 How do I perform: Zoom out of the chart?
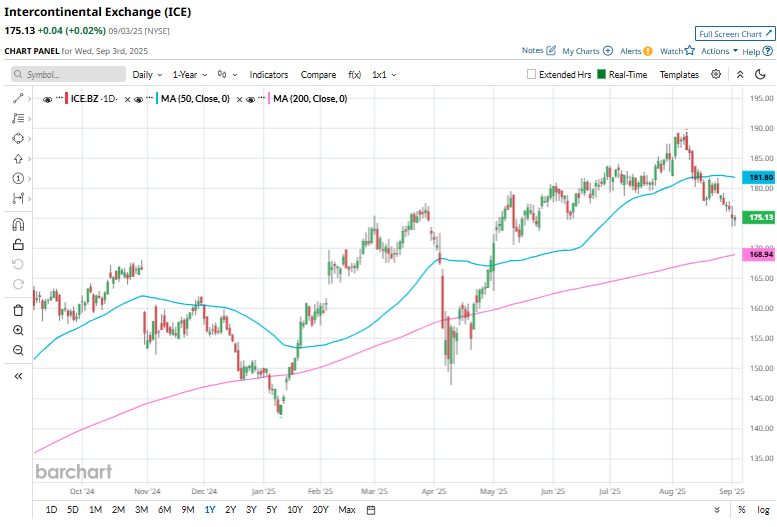coord(18,350)
